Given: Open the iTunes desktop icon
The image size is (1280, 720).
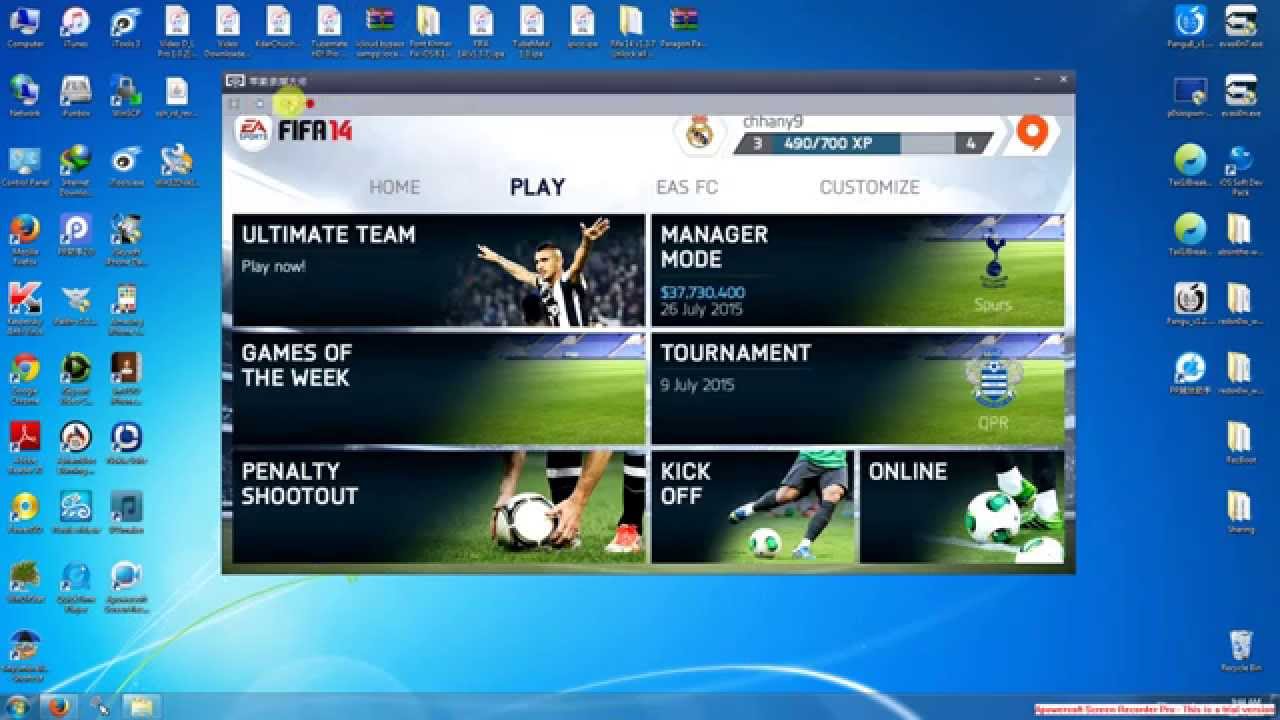Looking at the screenshot, I should coord(75,26).
